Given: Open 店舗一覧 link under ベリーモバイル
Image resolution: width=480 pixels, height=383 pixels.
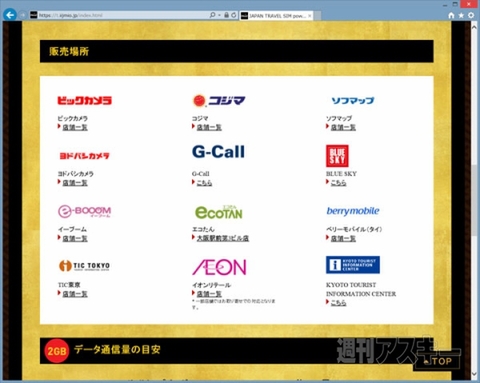Looking at the screenshot, I should [343, 238].
